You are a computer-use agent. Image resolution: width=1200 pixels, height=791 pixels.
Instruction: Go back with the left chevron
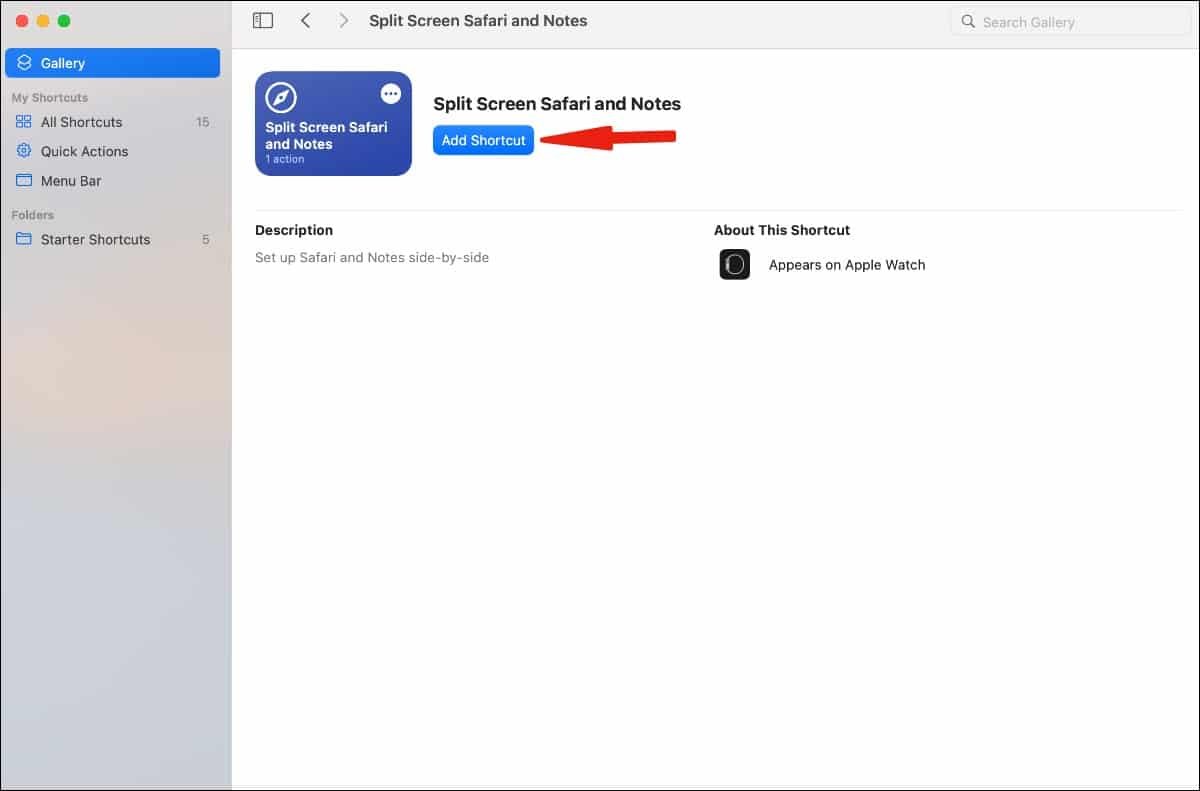pyautogui.click(x=305, y=21)
